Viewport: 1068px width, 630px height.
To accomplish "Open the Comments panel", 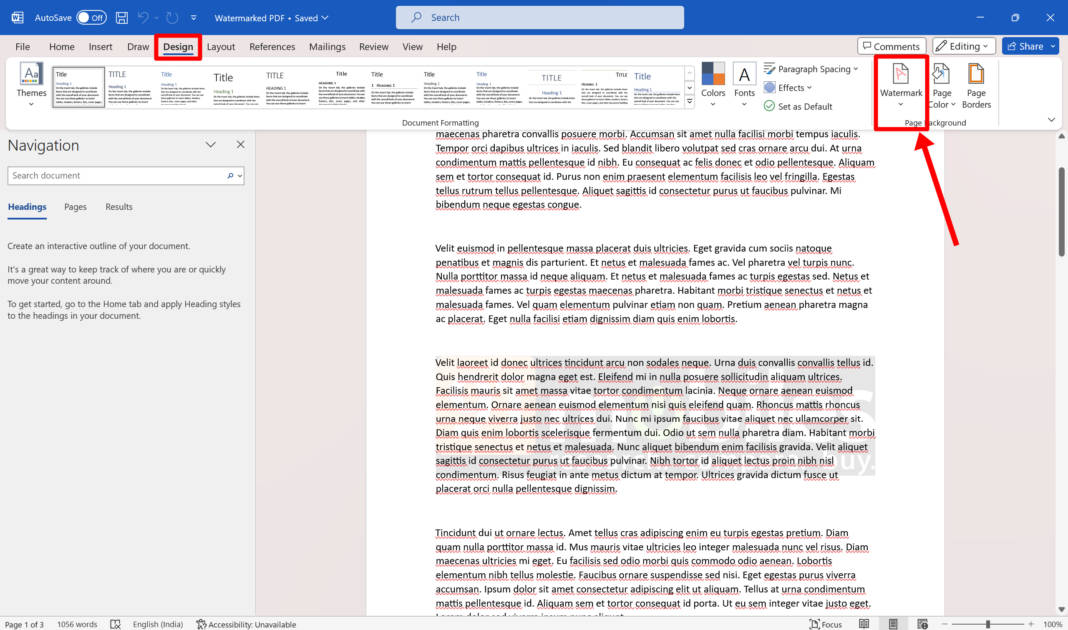I will (891, 45).
